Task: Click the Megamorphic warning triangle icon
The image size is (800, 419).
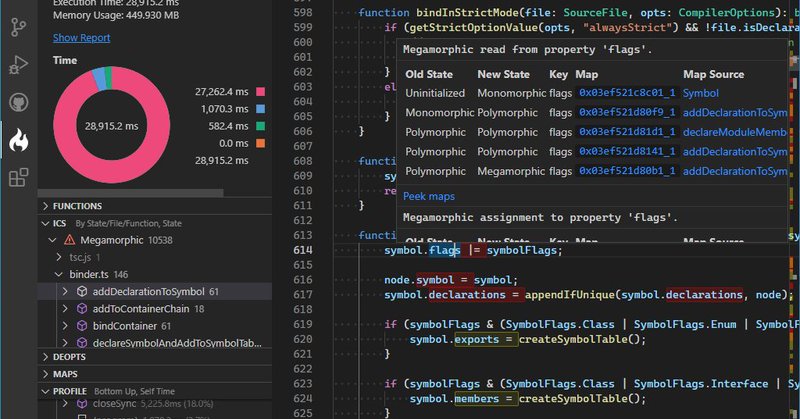Action: coord(69,240)
